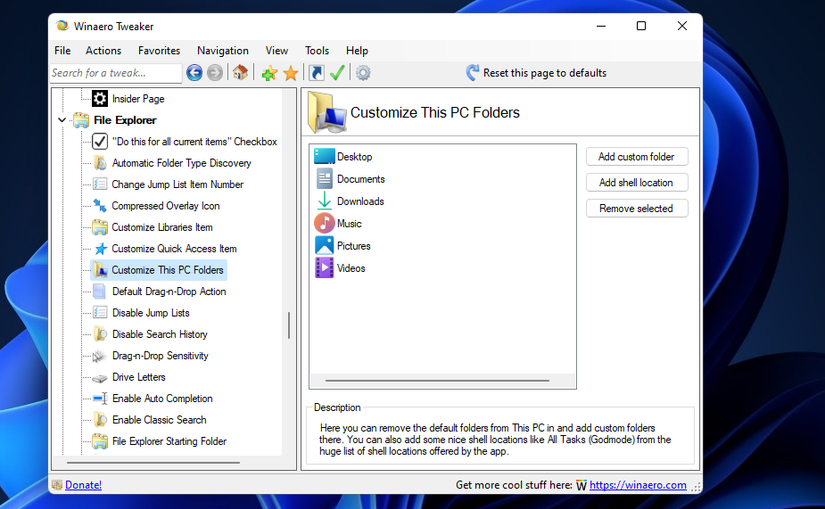Click the "Do this for all current items" checkbox icon

(100, 141)
